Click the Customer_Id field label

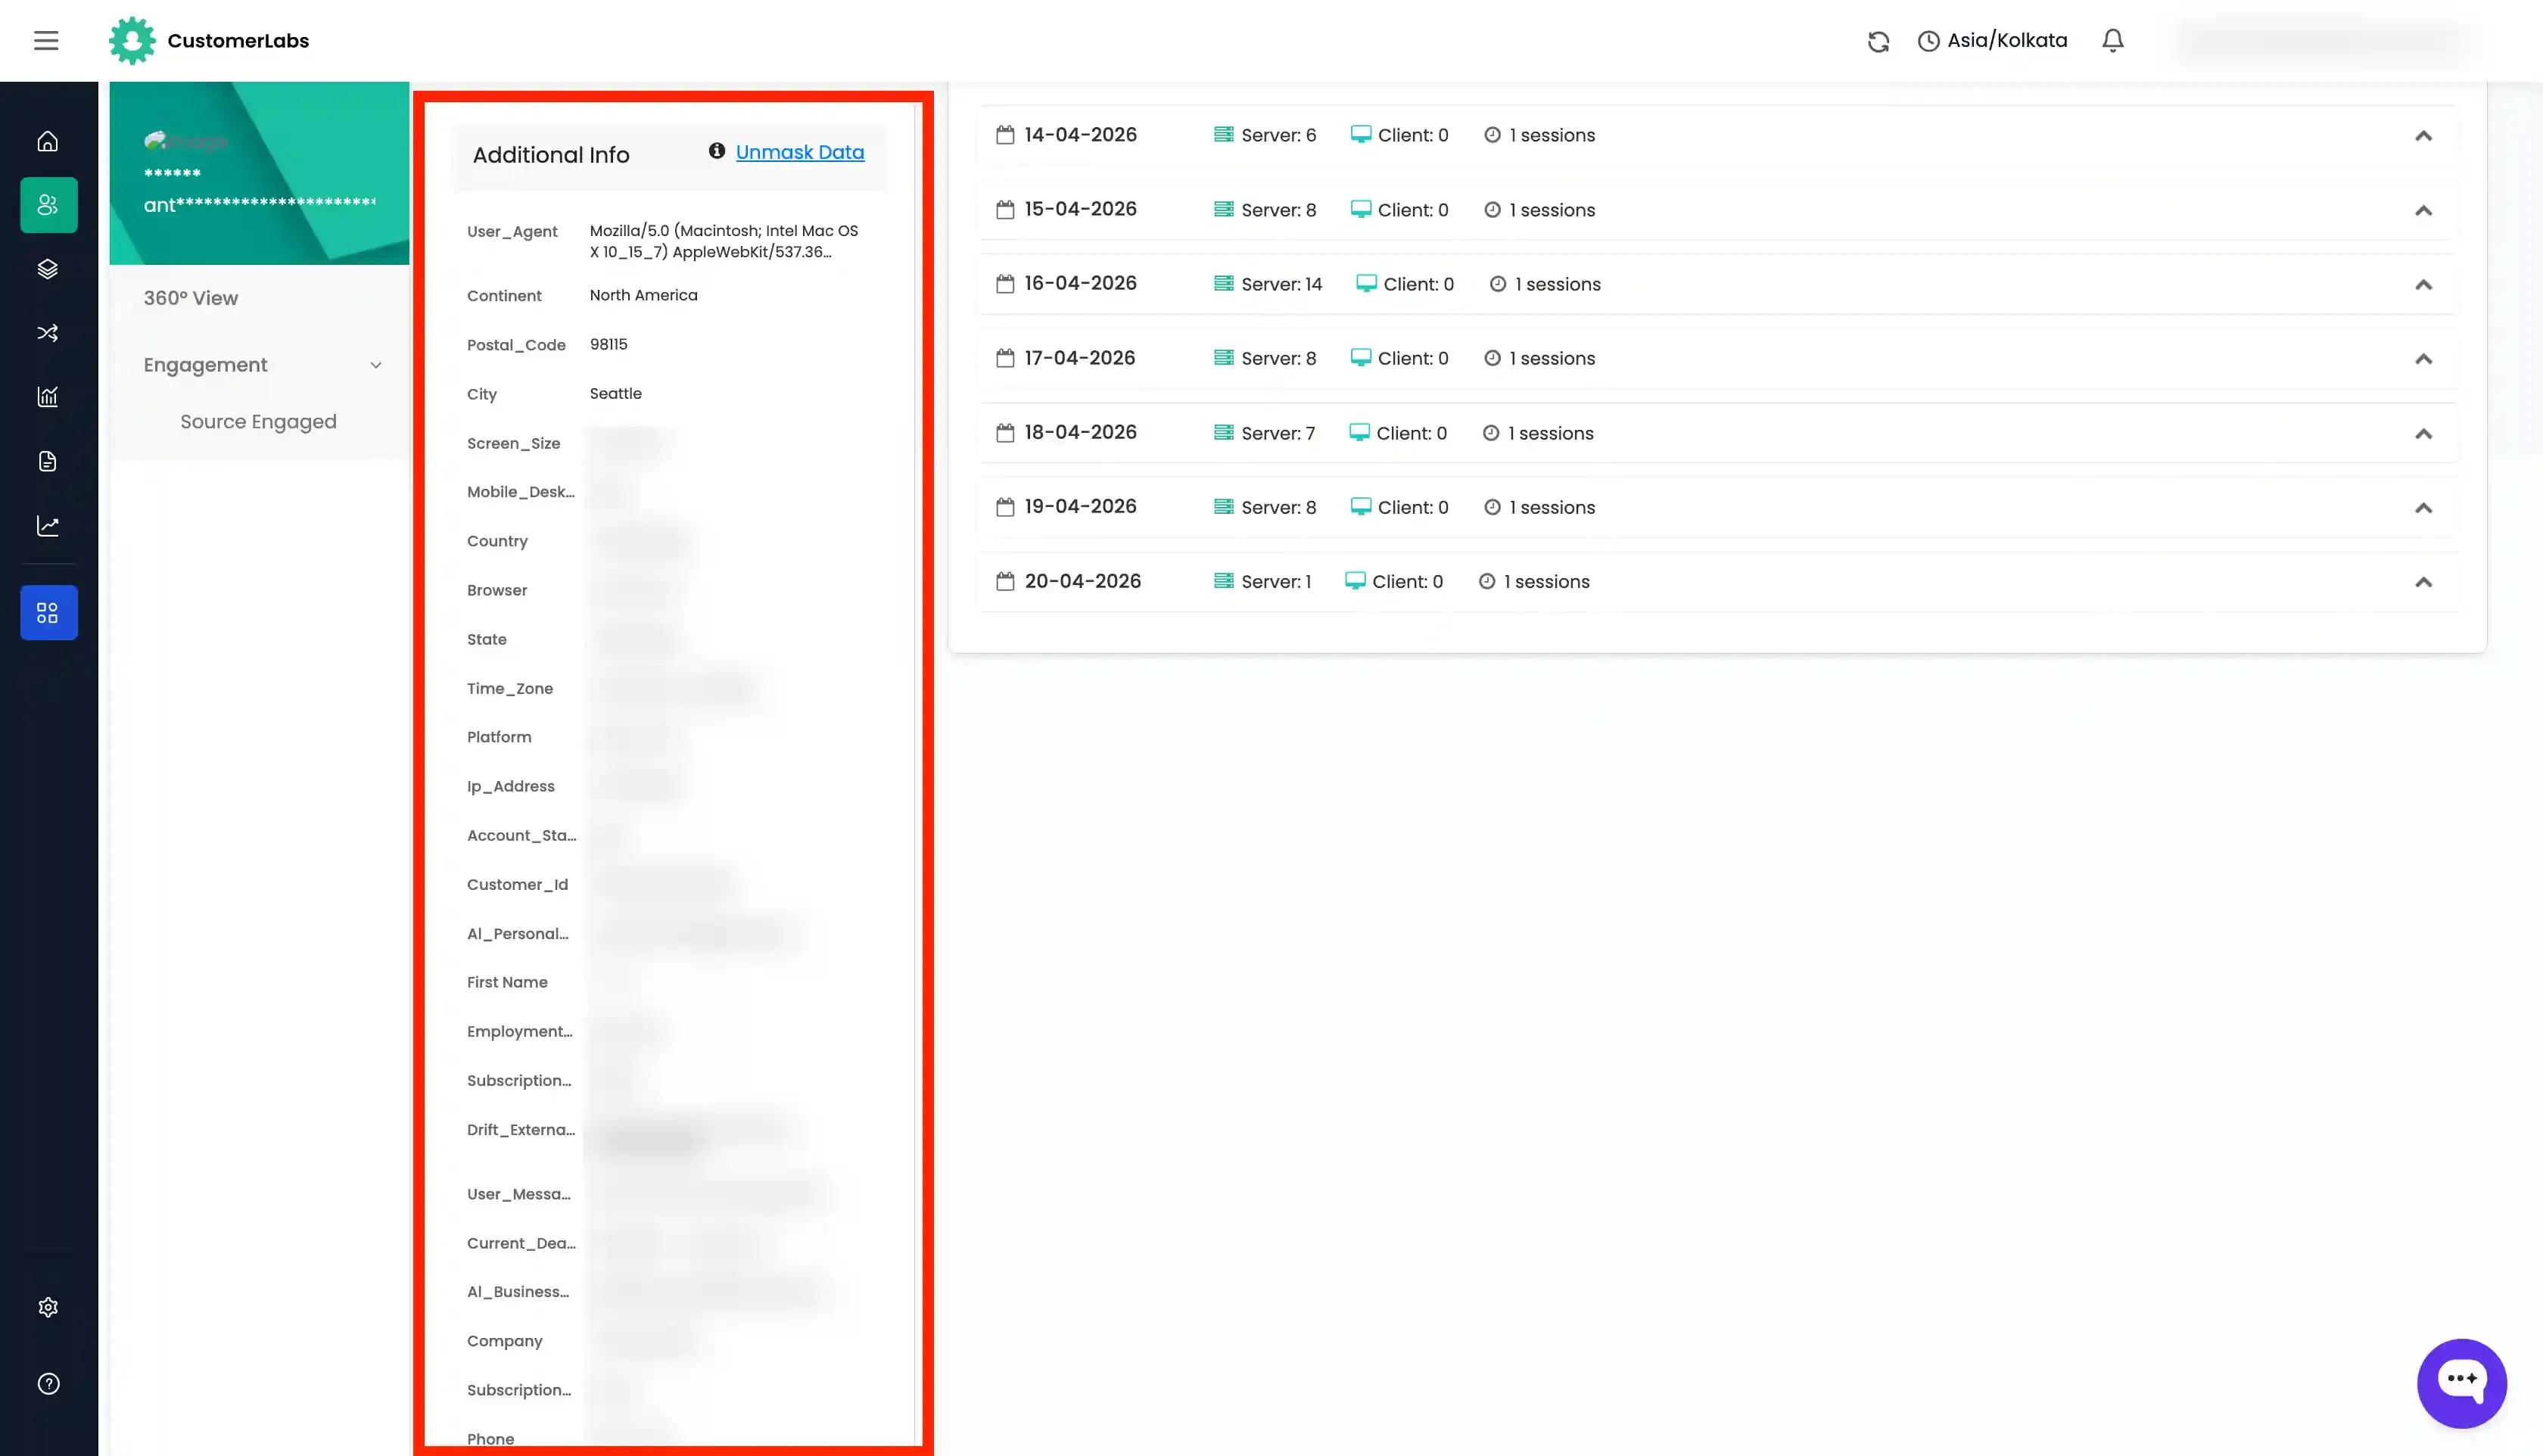point(517,884)
